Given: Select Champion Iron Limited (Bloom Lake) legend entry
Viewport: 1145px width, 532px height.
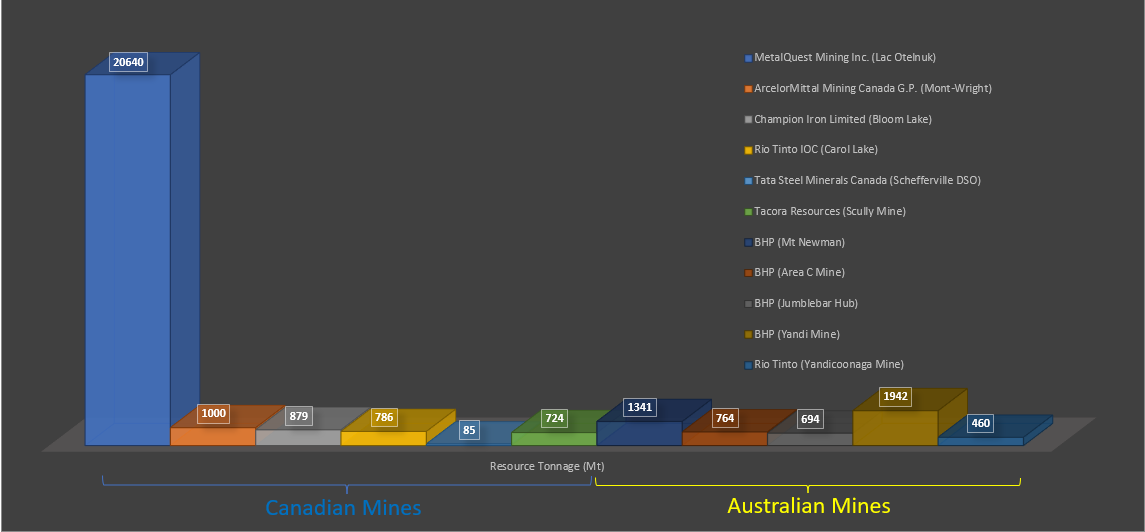Looking at the screenshot, I should [838, 119].
